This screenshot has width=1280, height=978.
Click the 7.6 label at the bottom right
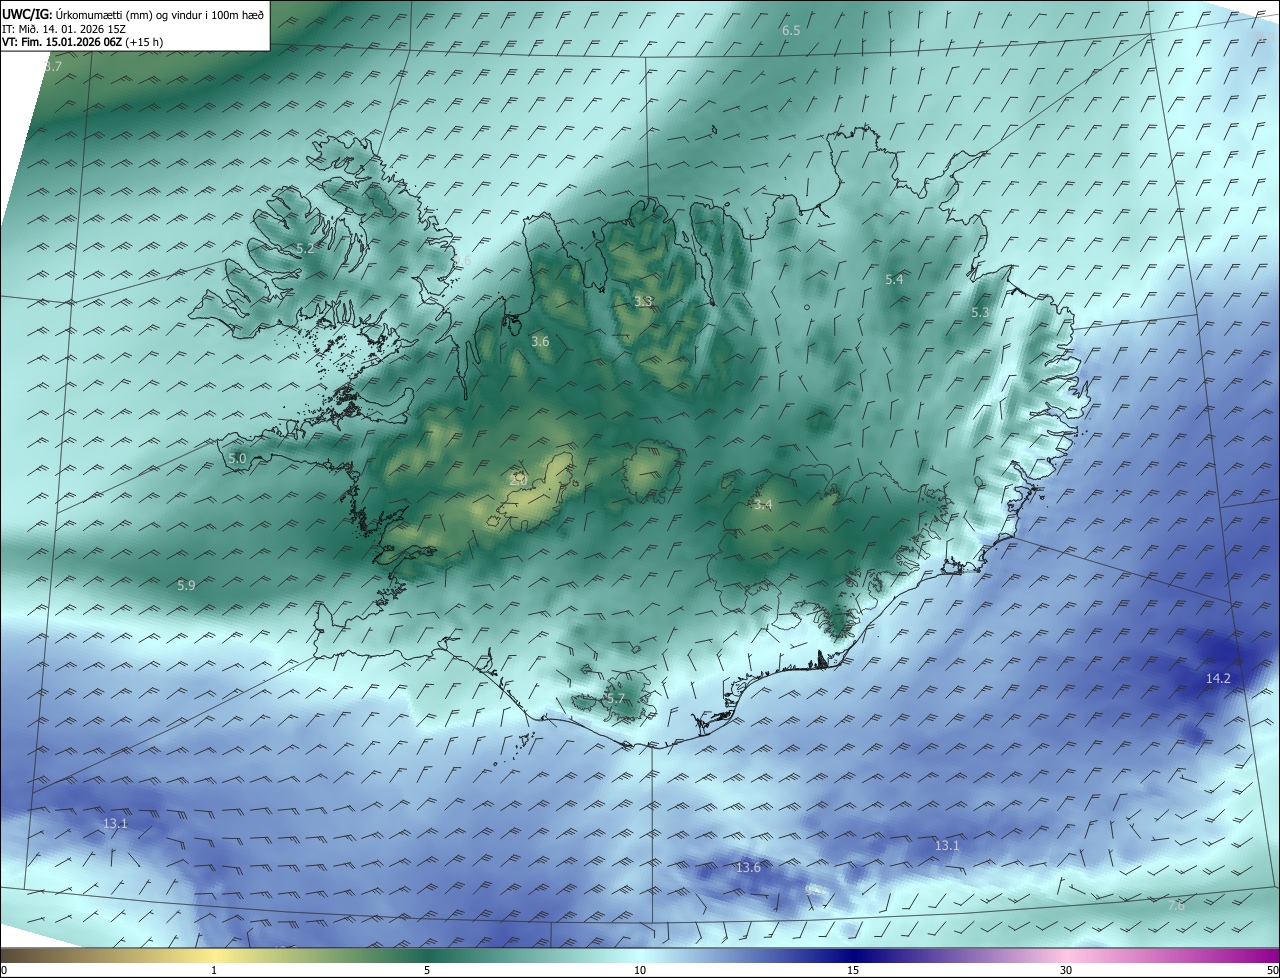point(1176,905)
